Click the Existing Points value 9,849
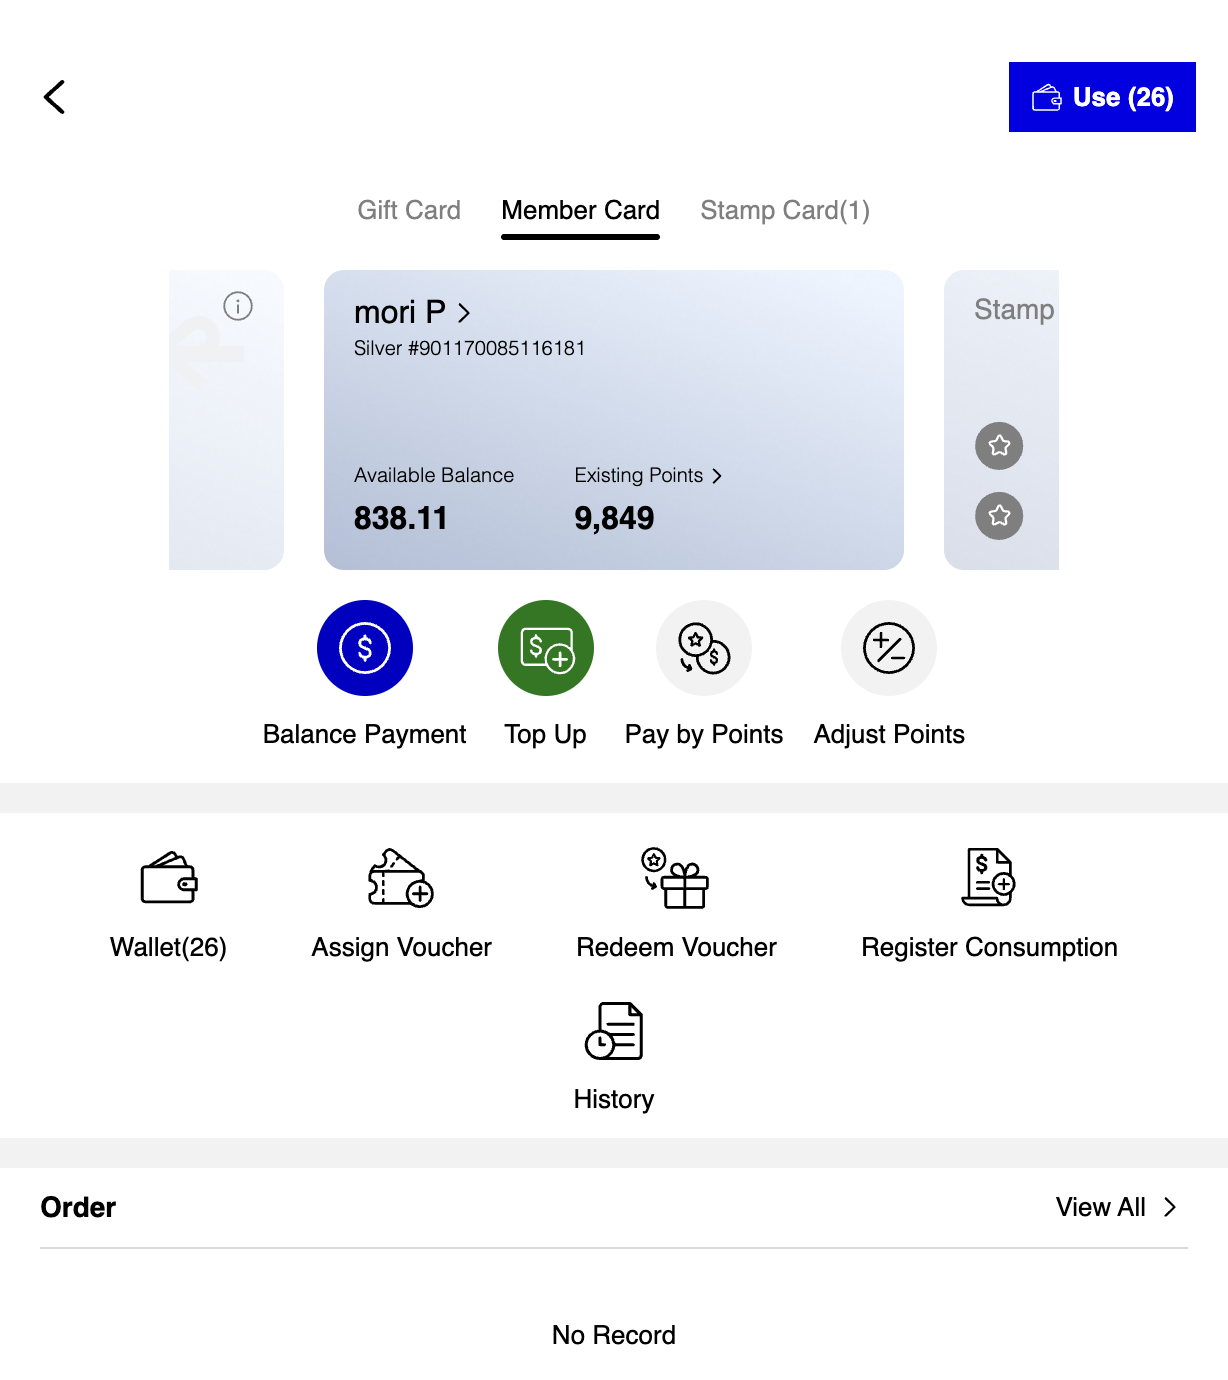Screen dimensions: 1228x1380 click(x=614, y=518)
